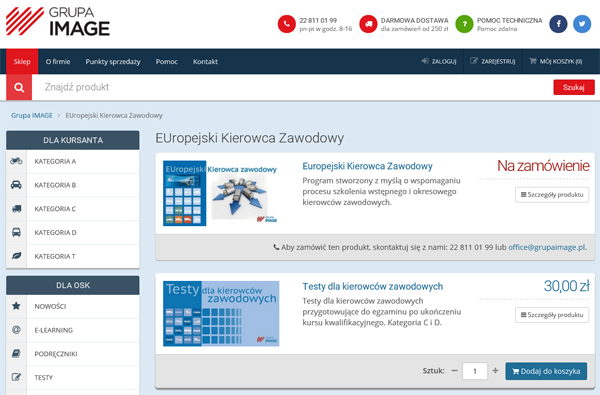Click the motorcycle icon for Kategoria A
Viewport: 600px width, 395px height.
pyautogui.click(x=16, y=161)
